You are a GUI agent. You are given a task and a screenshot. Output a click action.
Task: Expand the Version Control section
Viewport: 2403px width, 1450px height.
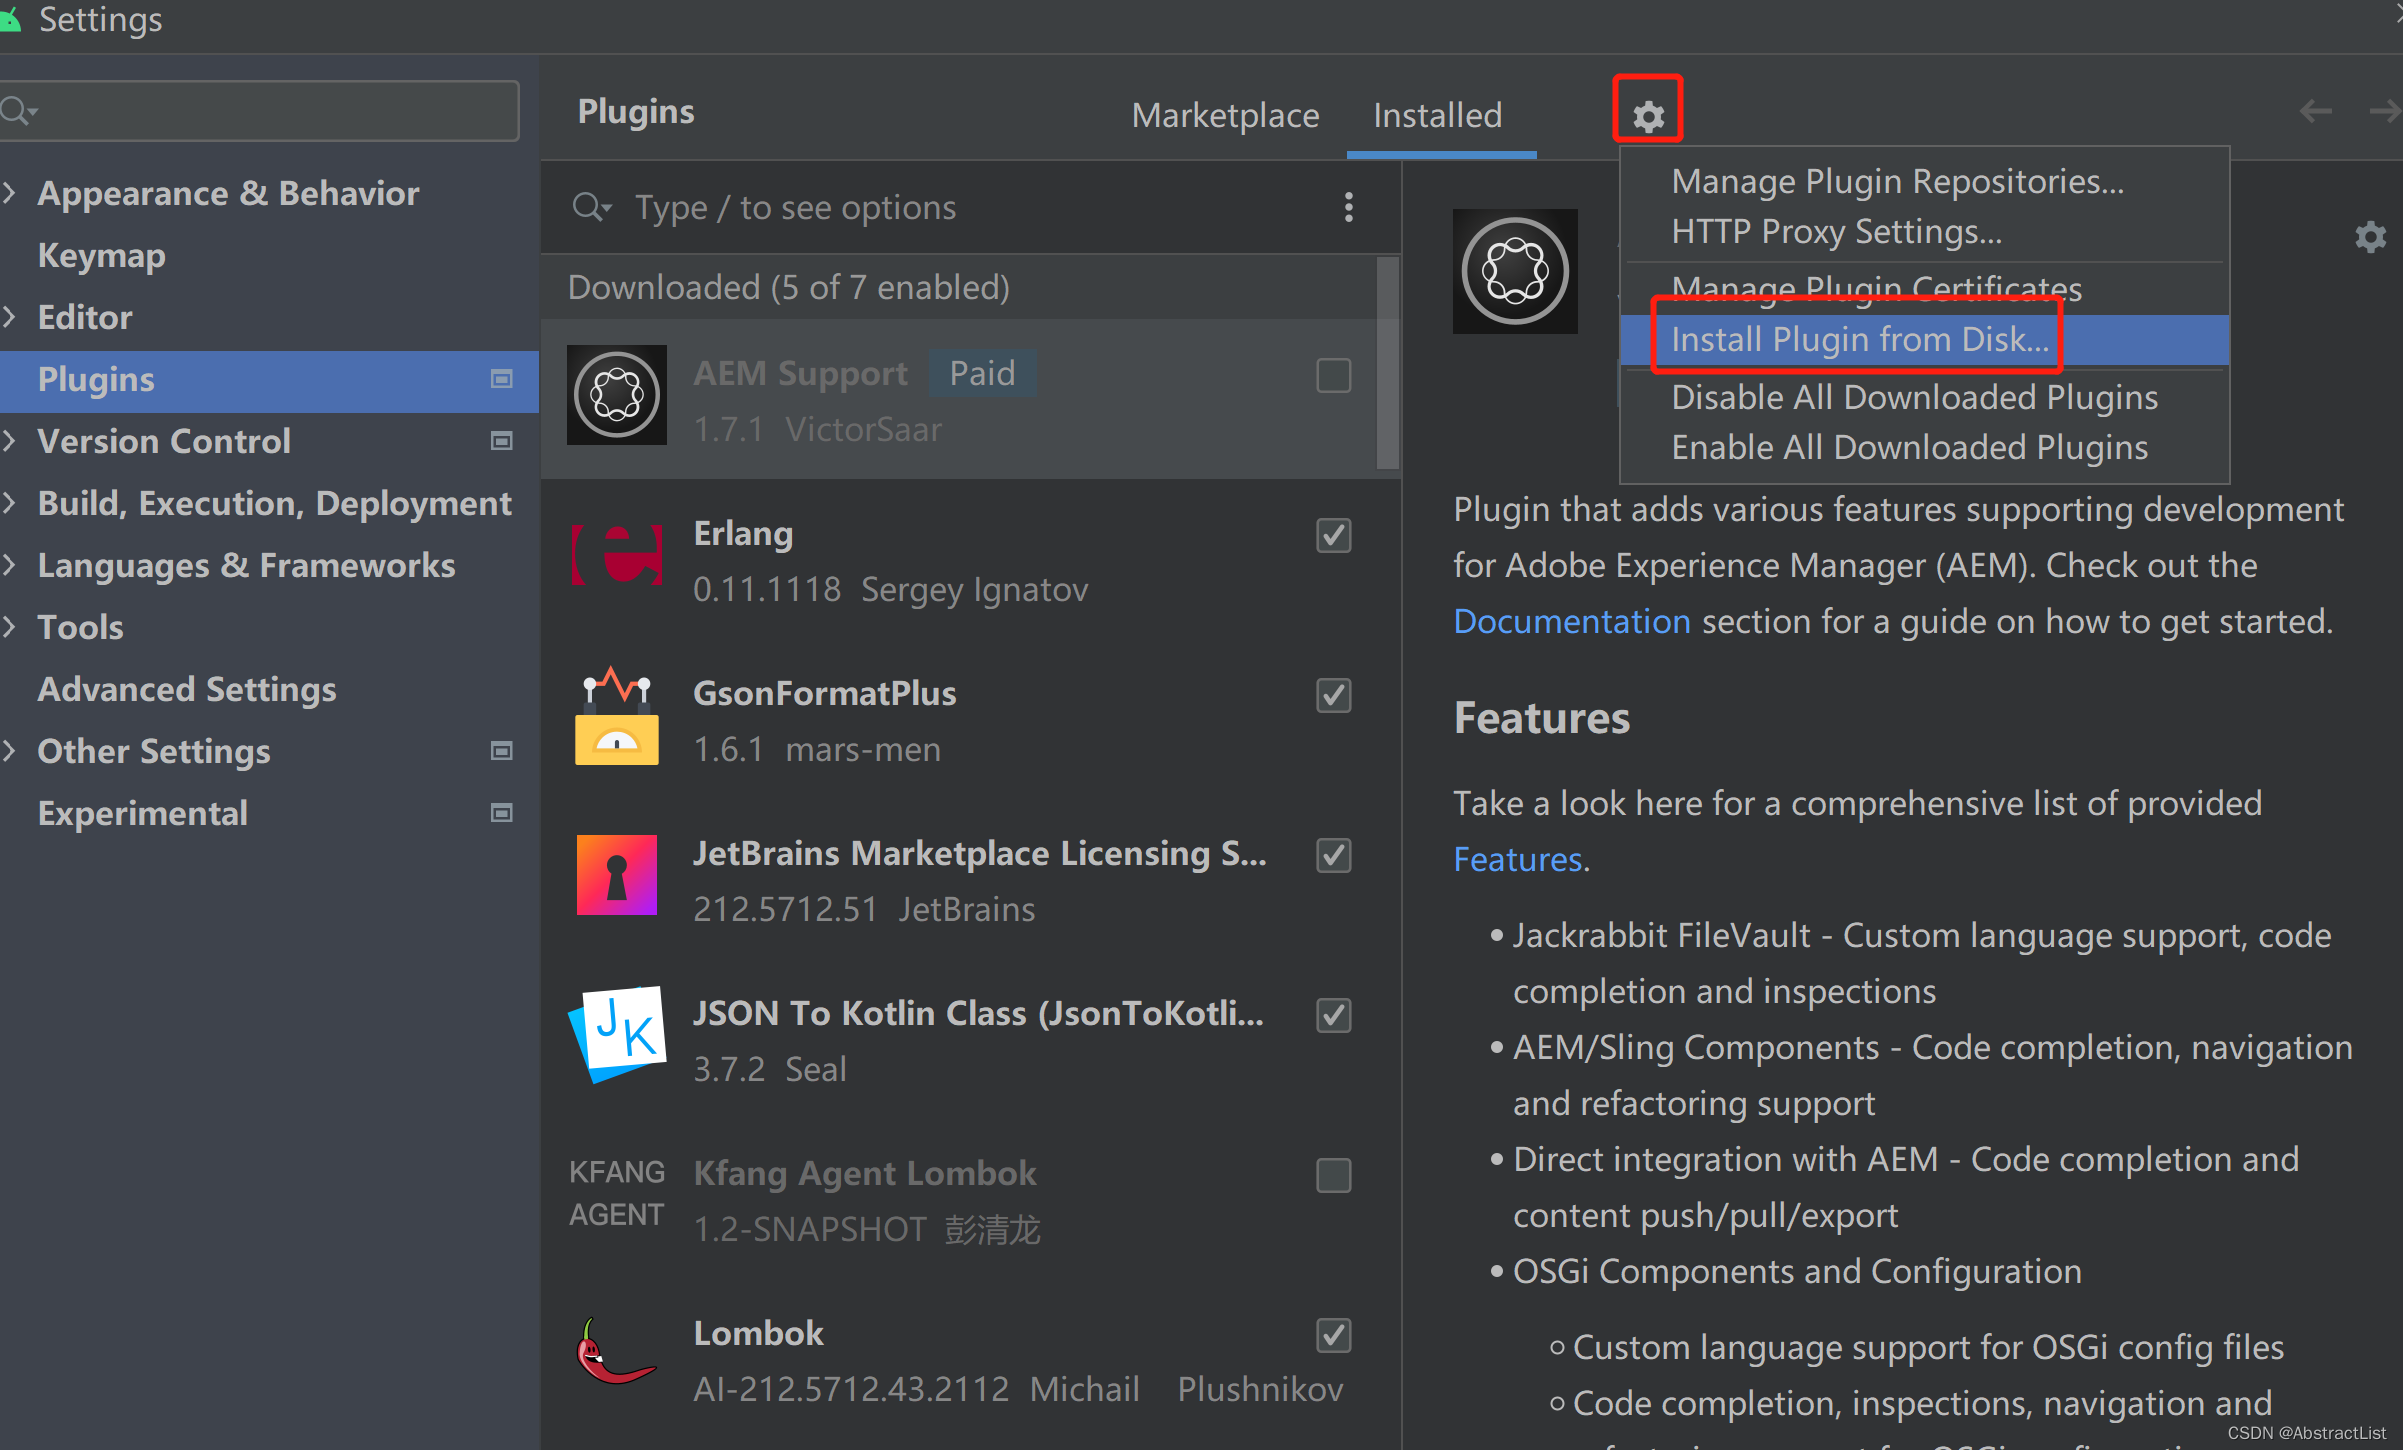pos(10,441)
